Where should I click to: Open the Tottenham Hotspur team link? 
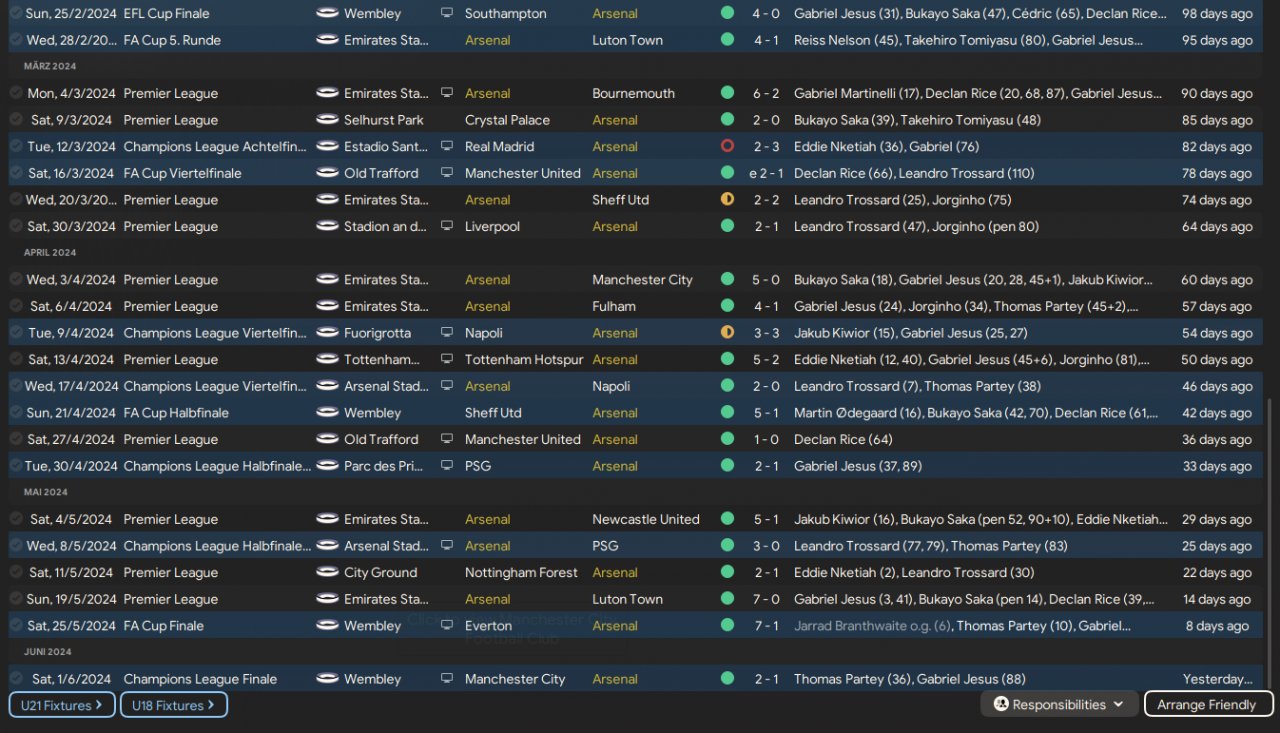click(524, 360)
